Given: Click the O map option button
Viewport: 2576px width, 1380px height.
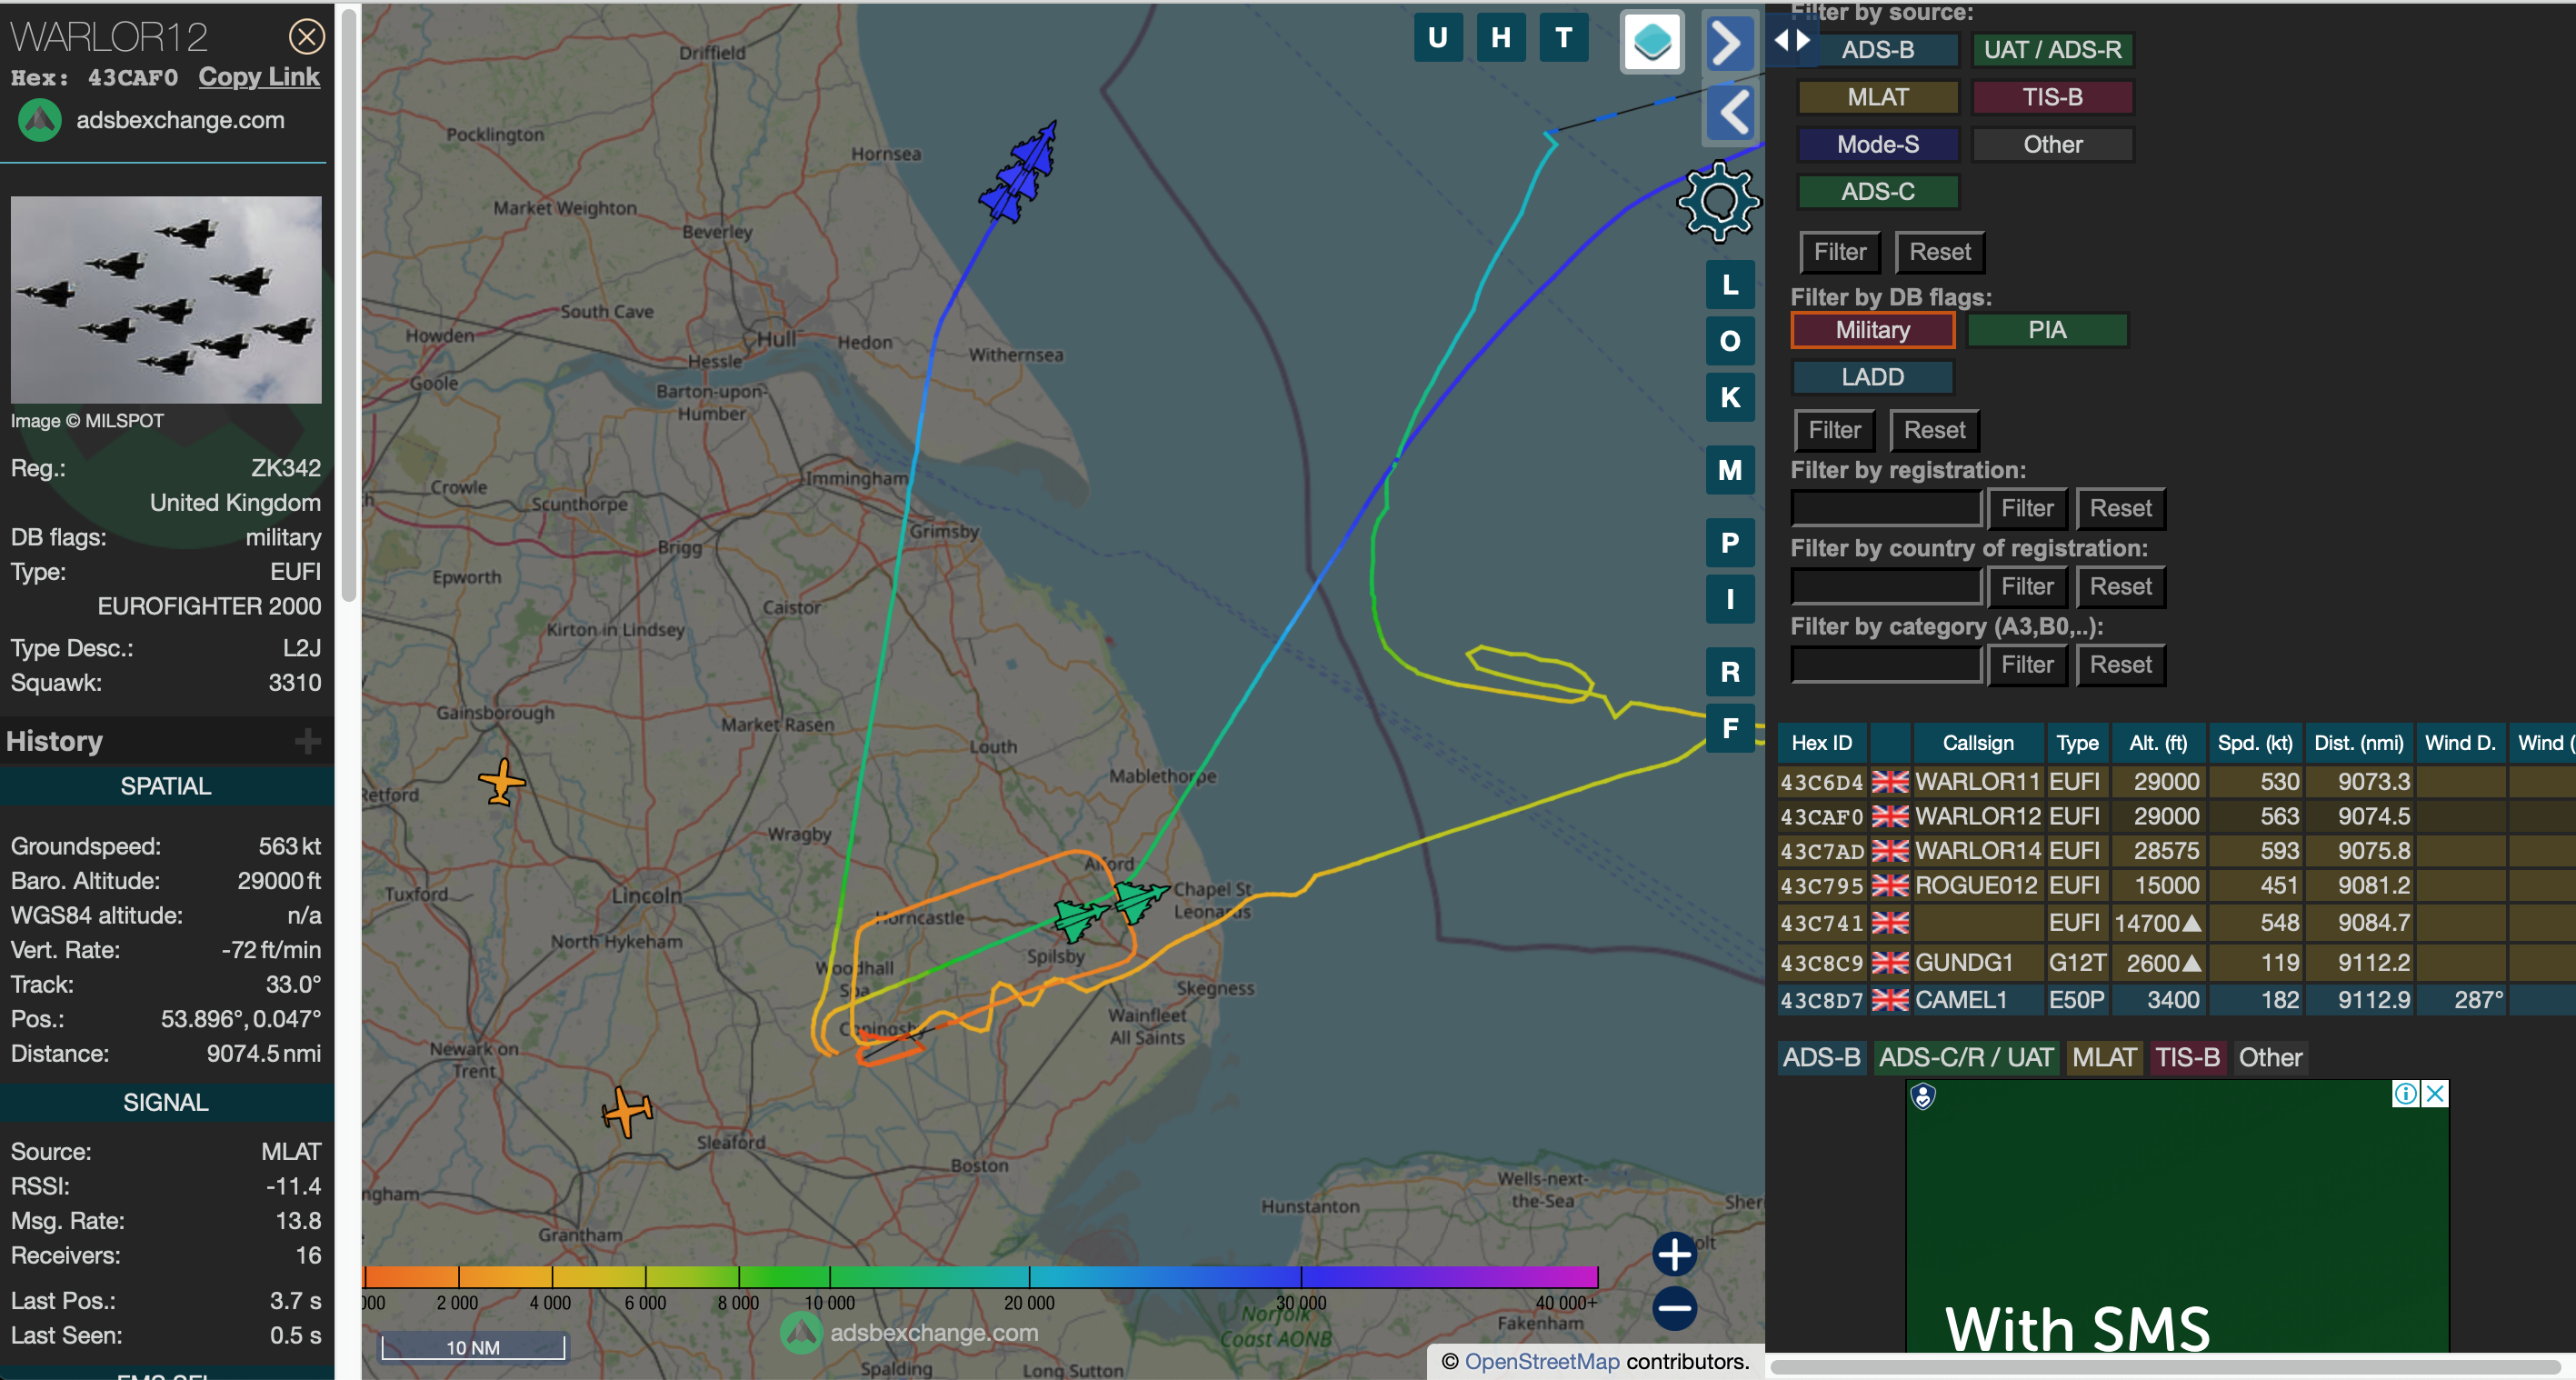Looking at the screenshot, I should pos(1730,341).
